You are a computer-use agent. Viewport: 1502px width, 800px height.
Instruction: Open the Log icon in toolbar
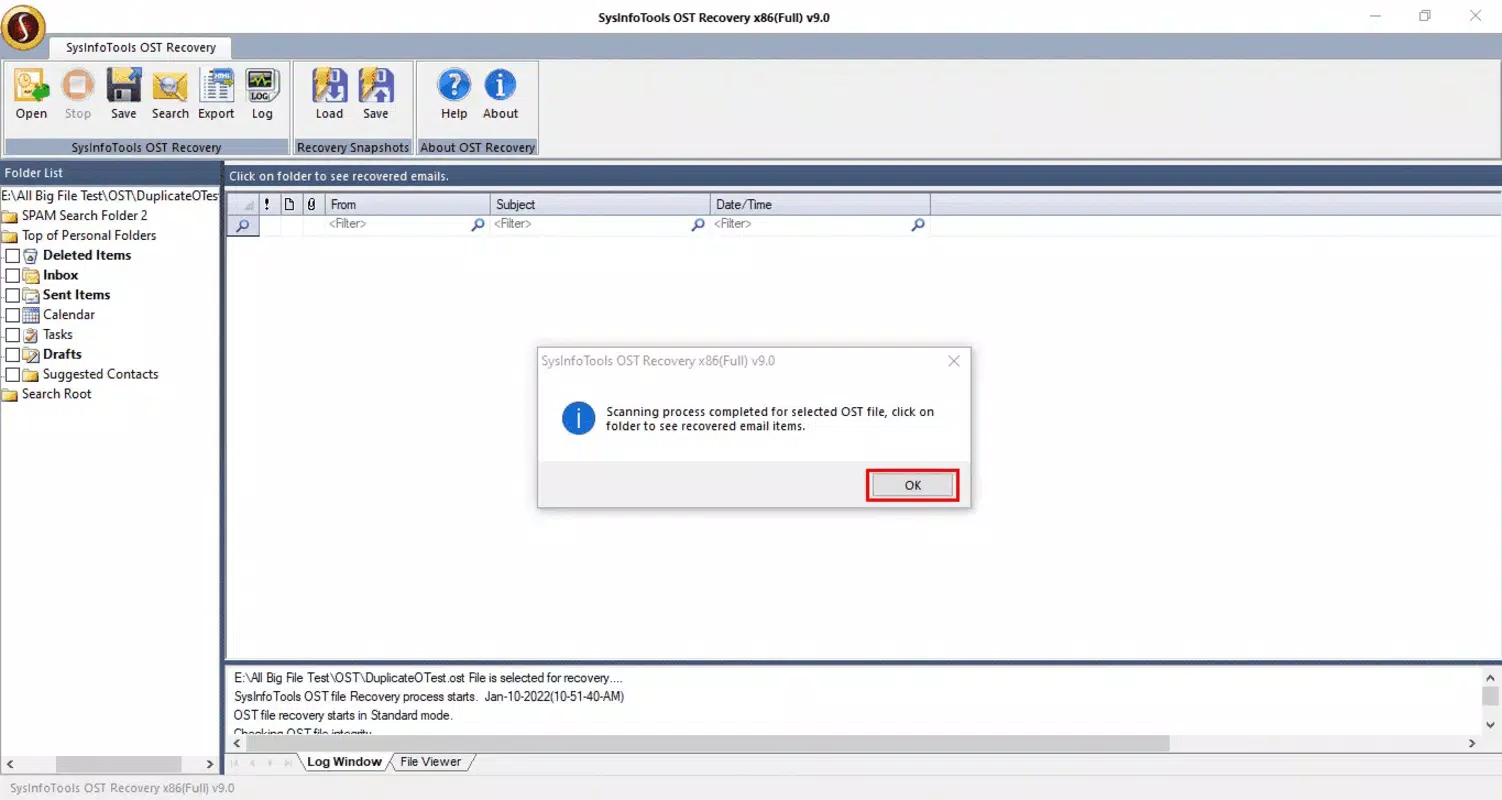[x=262, y=94]
